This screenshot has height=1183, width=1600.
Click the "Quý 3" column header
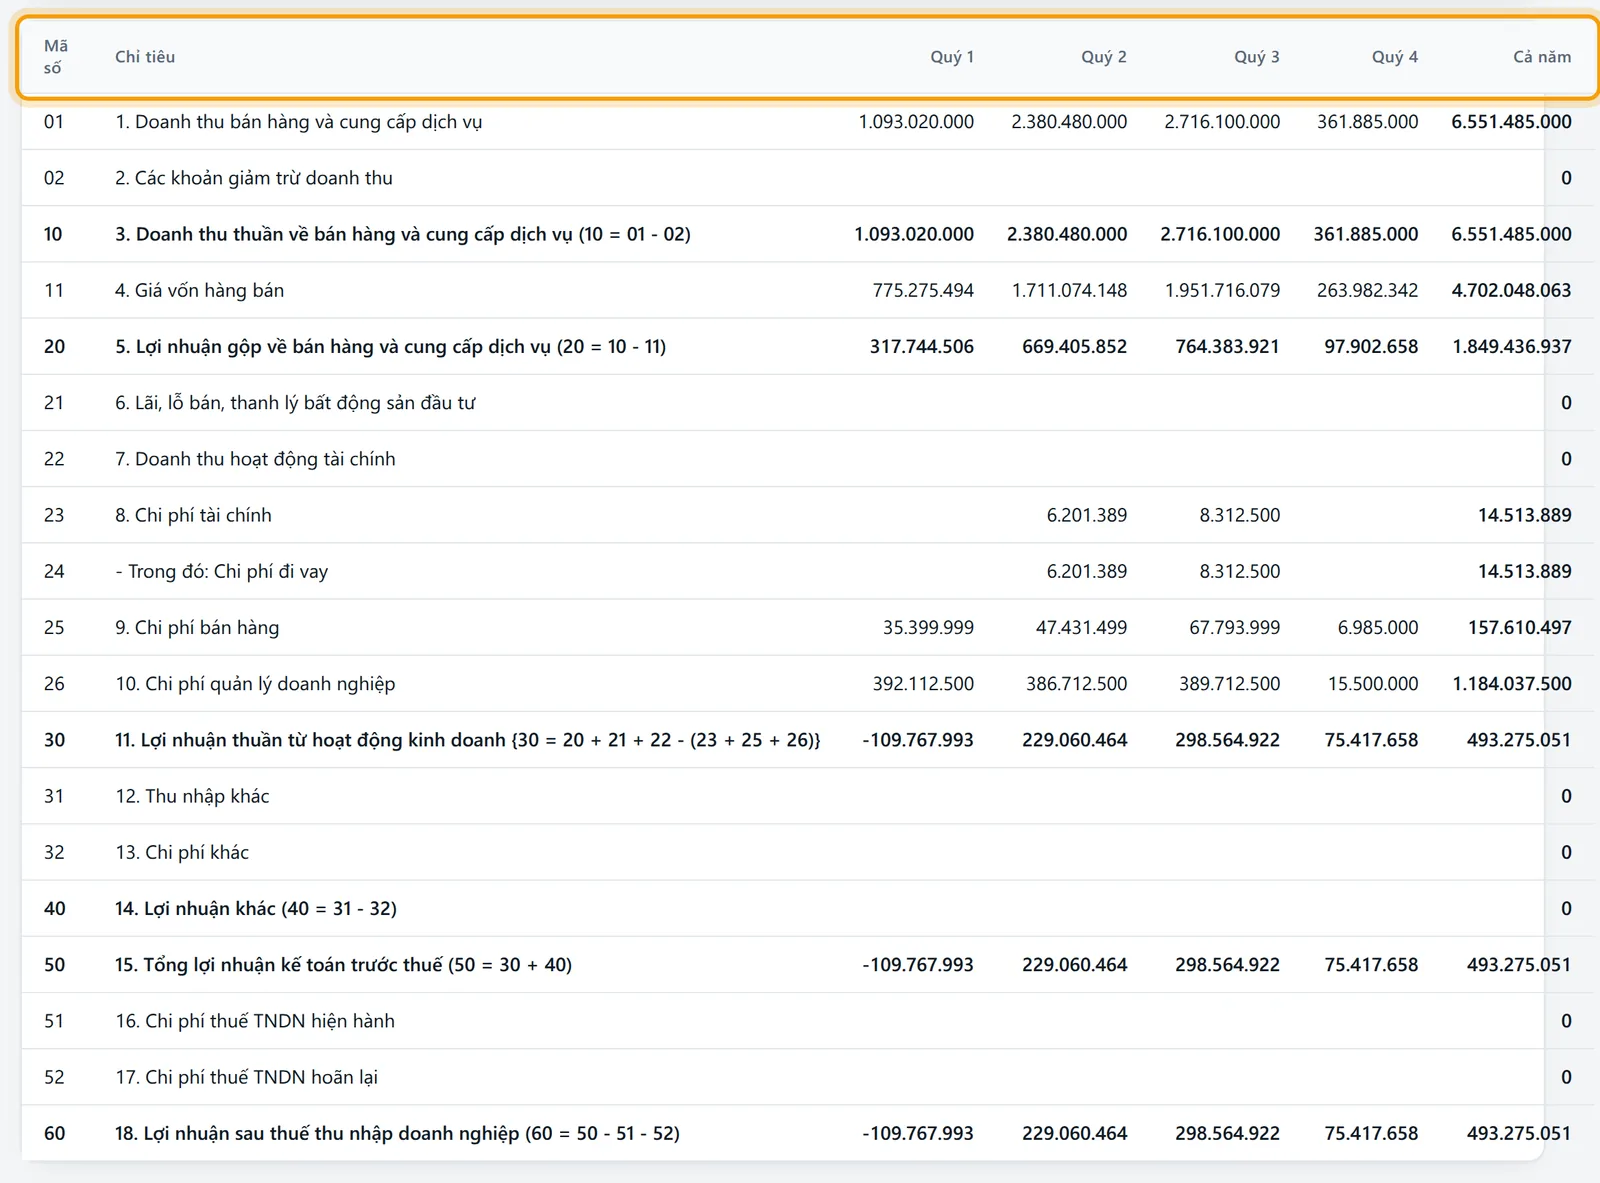point(1256,57)
